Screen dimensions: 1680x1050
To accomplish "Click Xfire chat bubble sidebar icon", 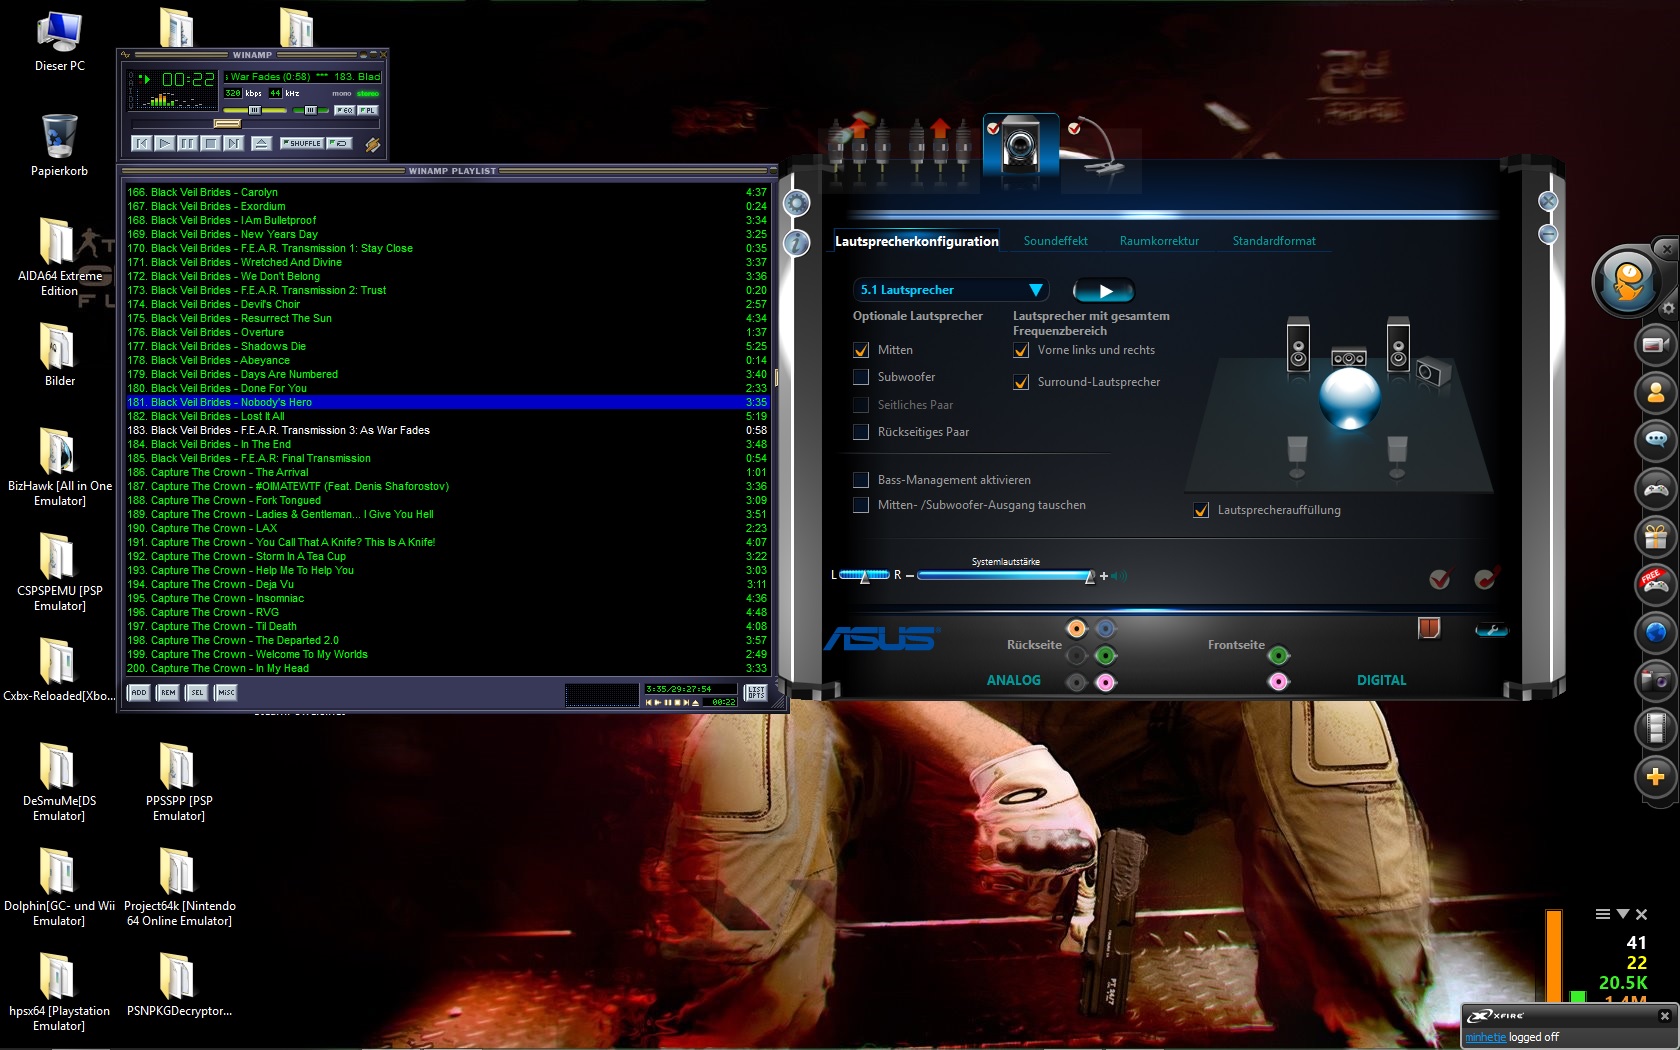I will click(1656, 440).
